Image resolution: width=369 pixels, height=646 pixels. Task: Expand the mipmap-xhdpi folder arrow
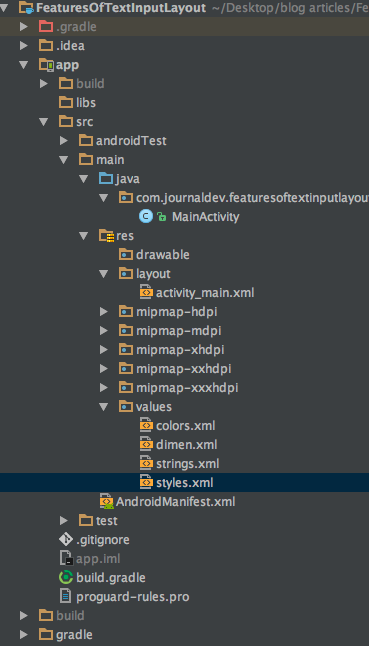(103, 350)
